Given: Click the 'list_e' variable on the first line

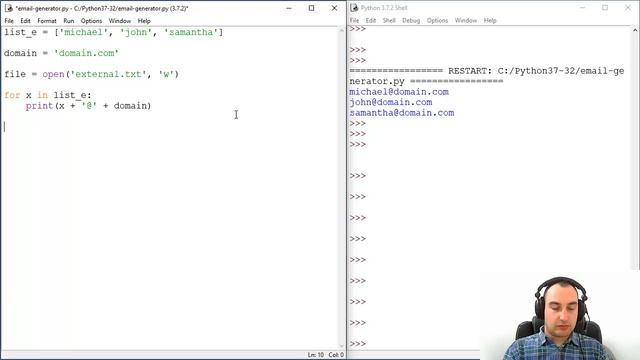Looking at the screenshot, I should tap(20, 32).
